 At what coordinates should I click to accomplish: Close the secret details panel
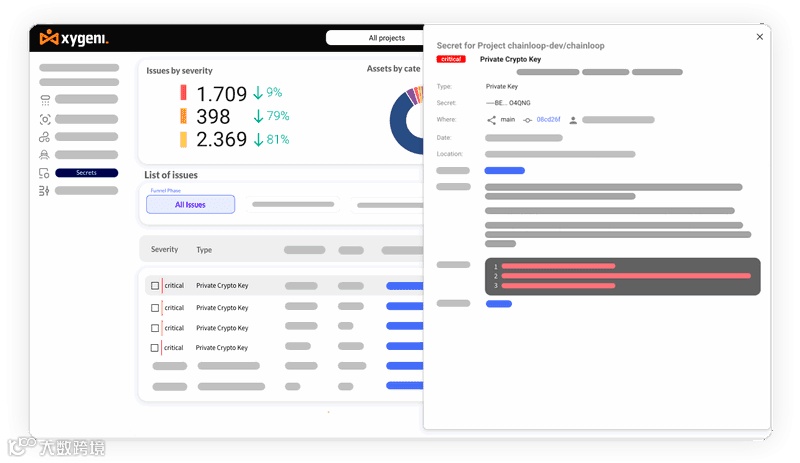point(760,37)
